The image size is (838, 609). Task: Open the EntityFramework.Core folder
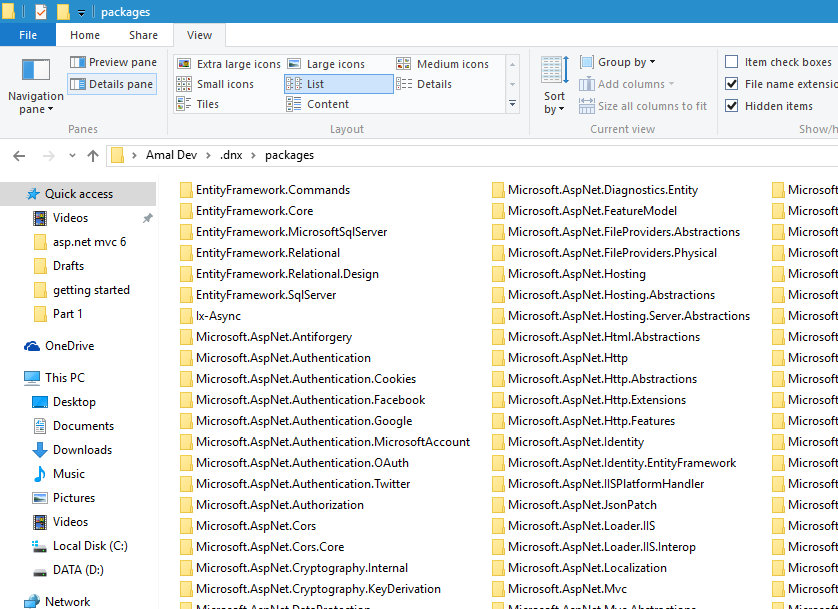(254, 211)
